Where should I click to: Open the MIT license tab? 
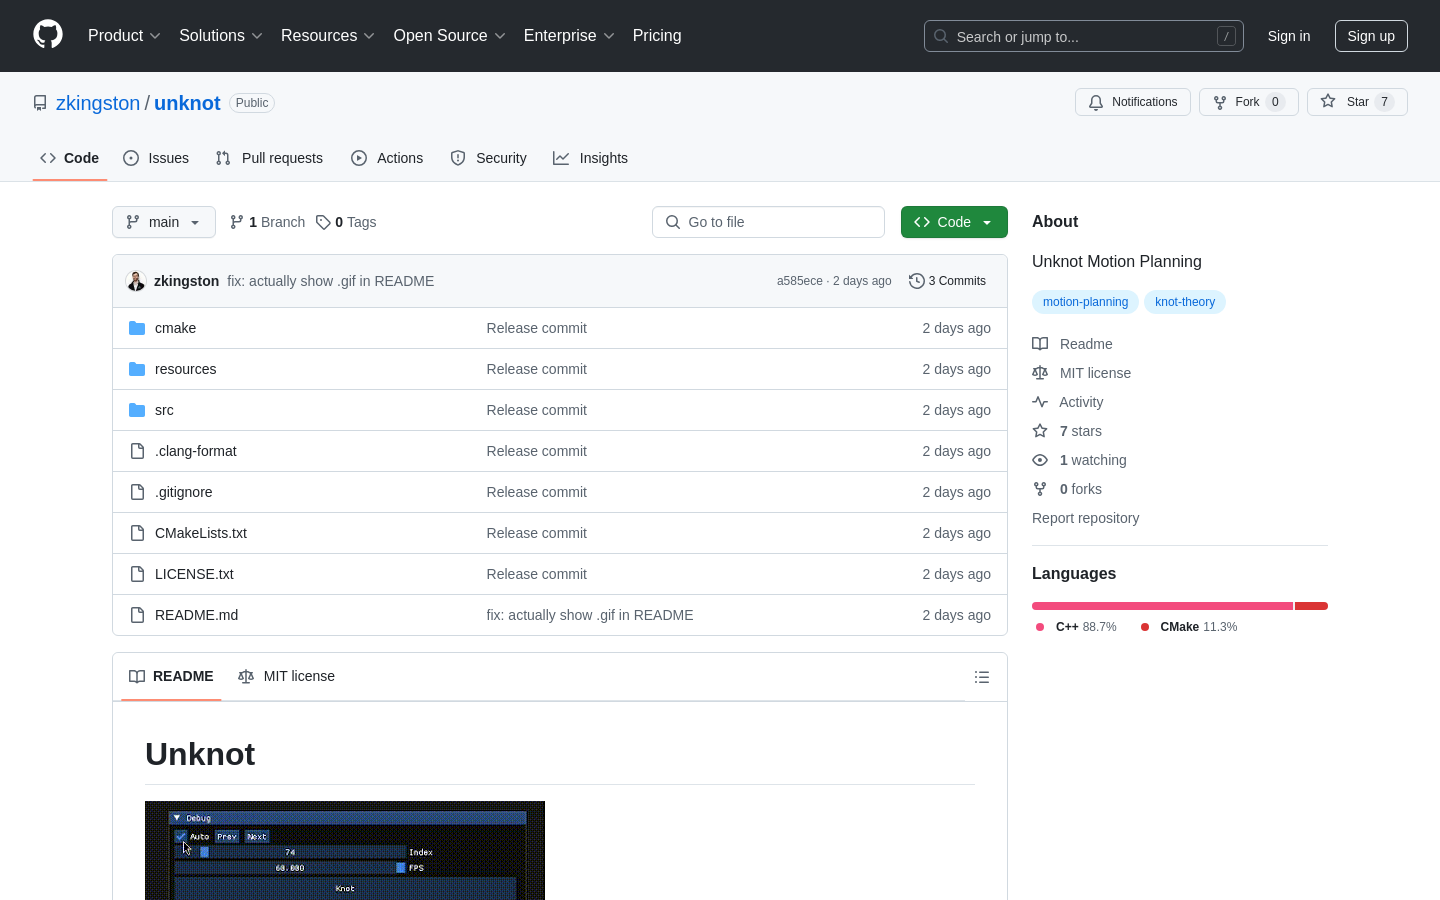coord(287,676)
